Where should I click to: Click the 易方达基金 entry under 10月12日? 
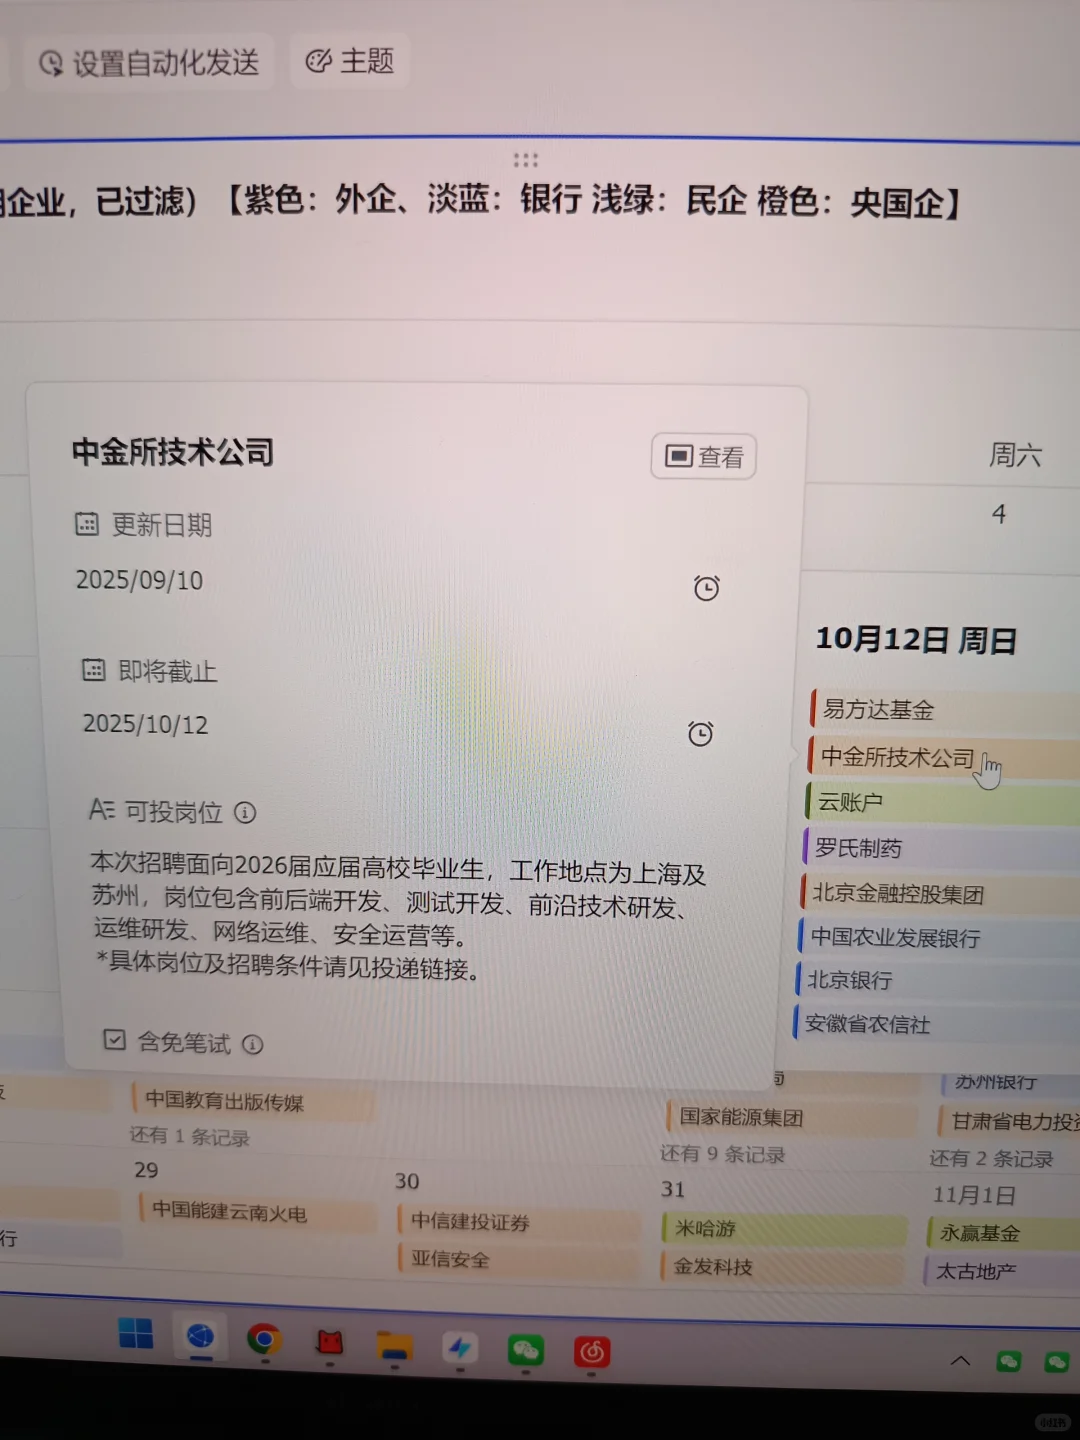tap(877, 709)
